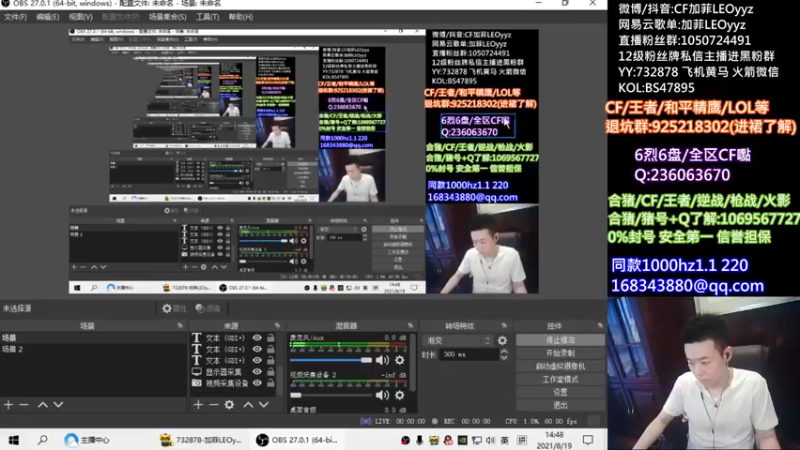The image size is (800, 450).
Task: Open Windows taskbar search
Action: click(x=42, y=440)
